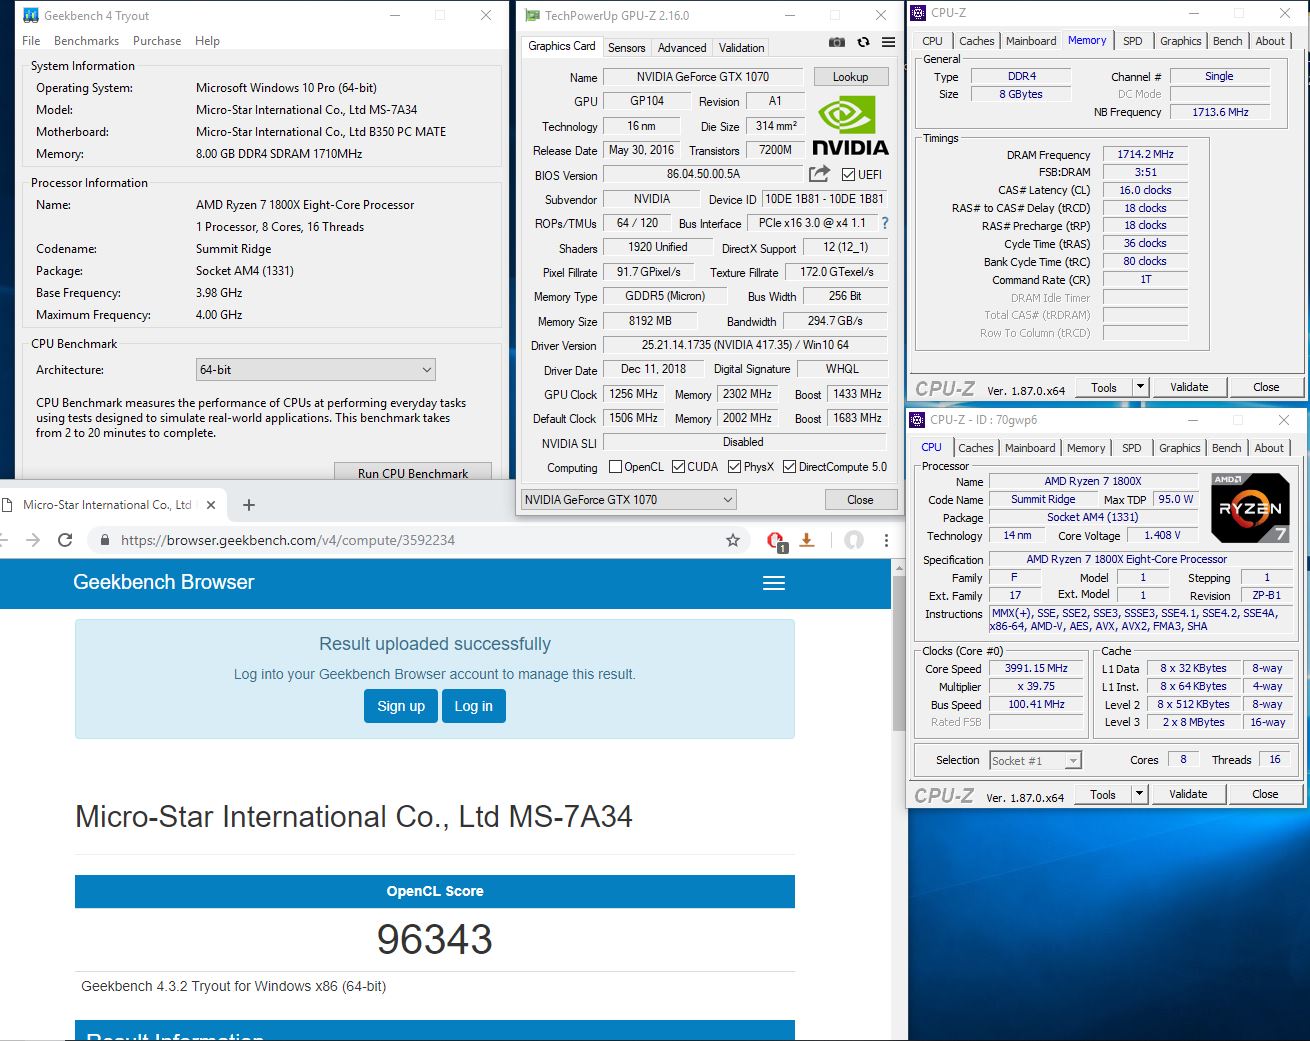Open the GPU-Z hamburger menu icon
1310x1041 pixels.
tap(888, 43)
